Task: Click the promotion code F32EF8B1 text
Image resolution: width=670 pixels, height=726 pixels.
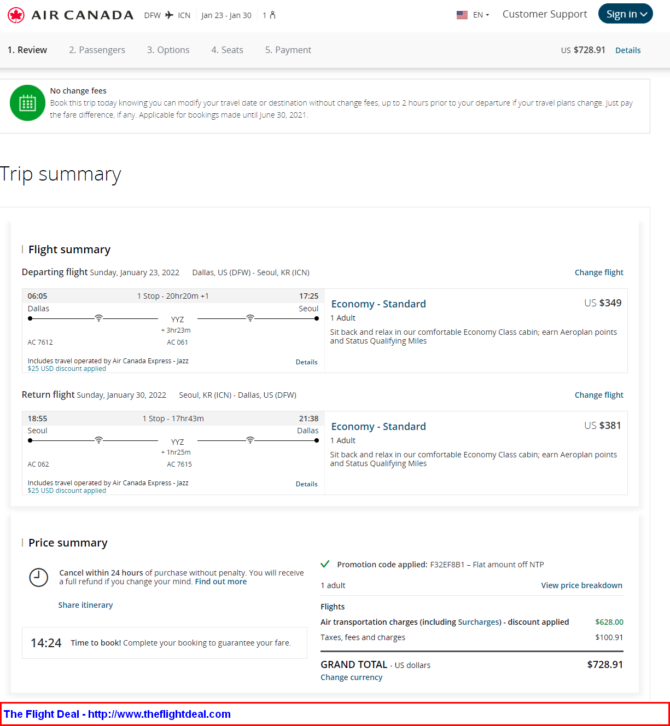Action: [x=447, y=564]
